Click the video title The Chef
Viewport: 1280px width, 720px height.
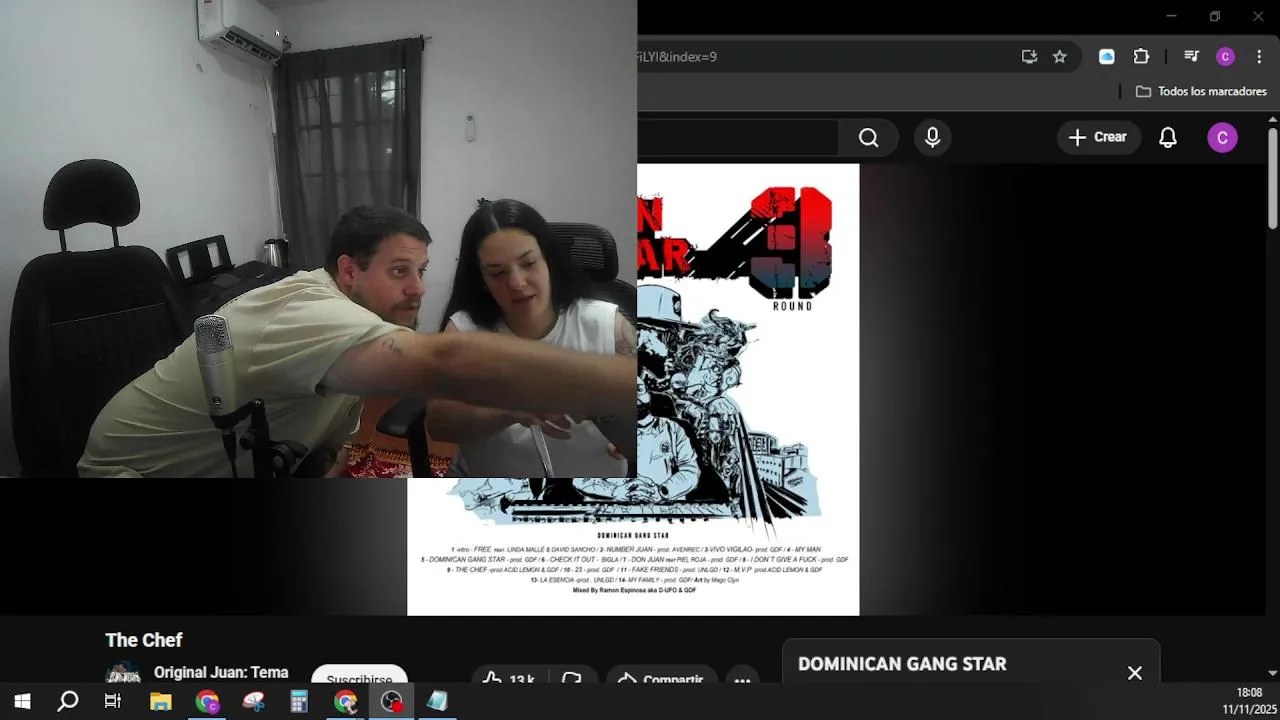click(144, 640)
